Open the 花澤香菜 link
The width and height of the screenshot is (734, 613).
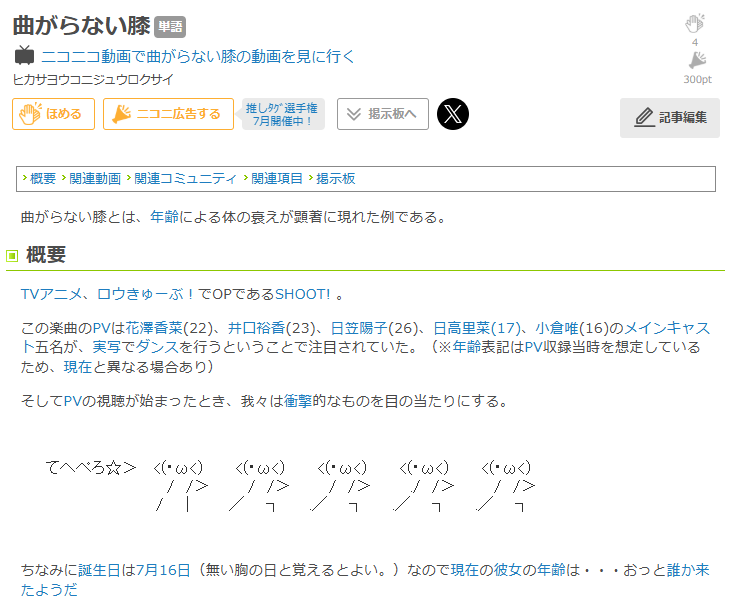(154, 328)
